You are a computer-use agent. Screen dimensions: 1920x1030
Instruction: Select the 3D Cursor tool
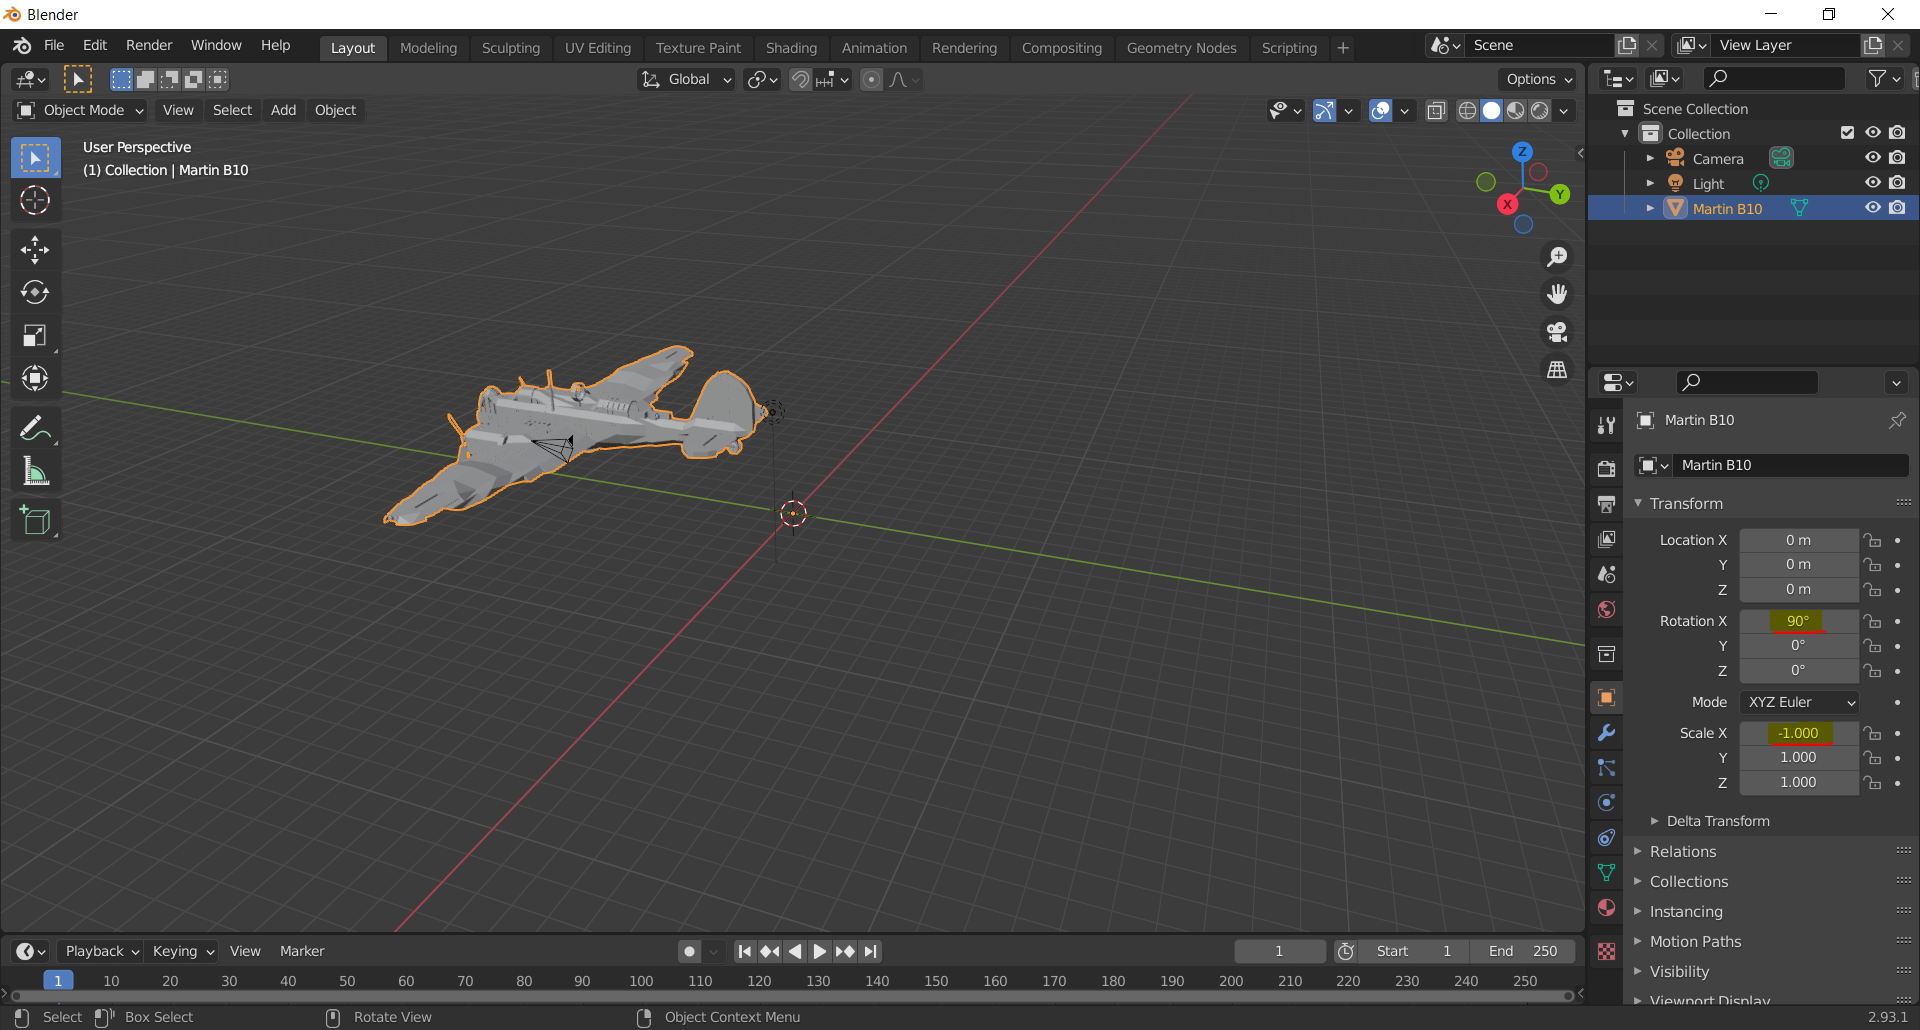point(35,200)
